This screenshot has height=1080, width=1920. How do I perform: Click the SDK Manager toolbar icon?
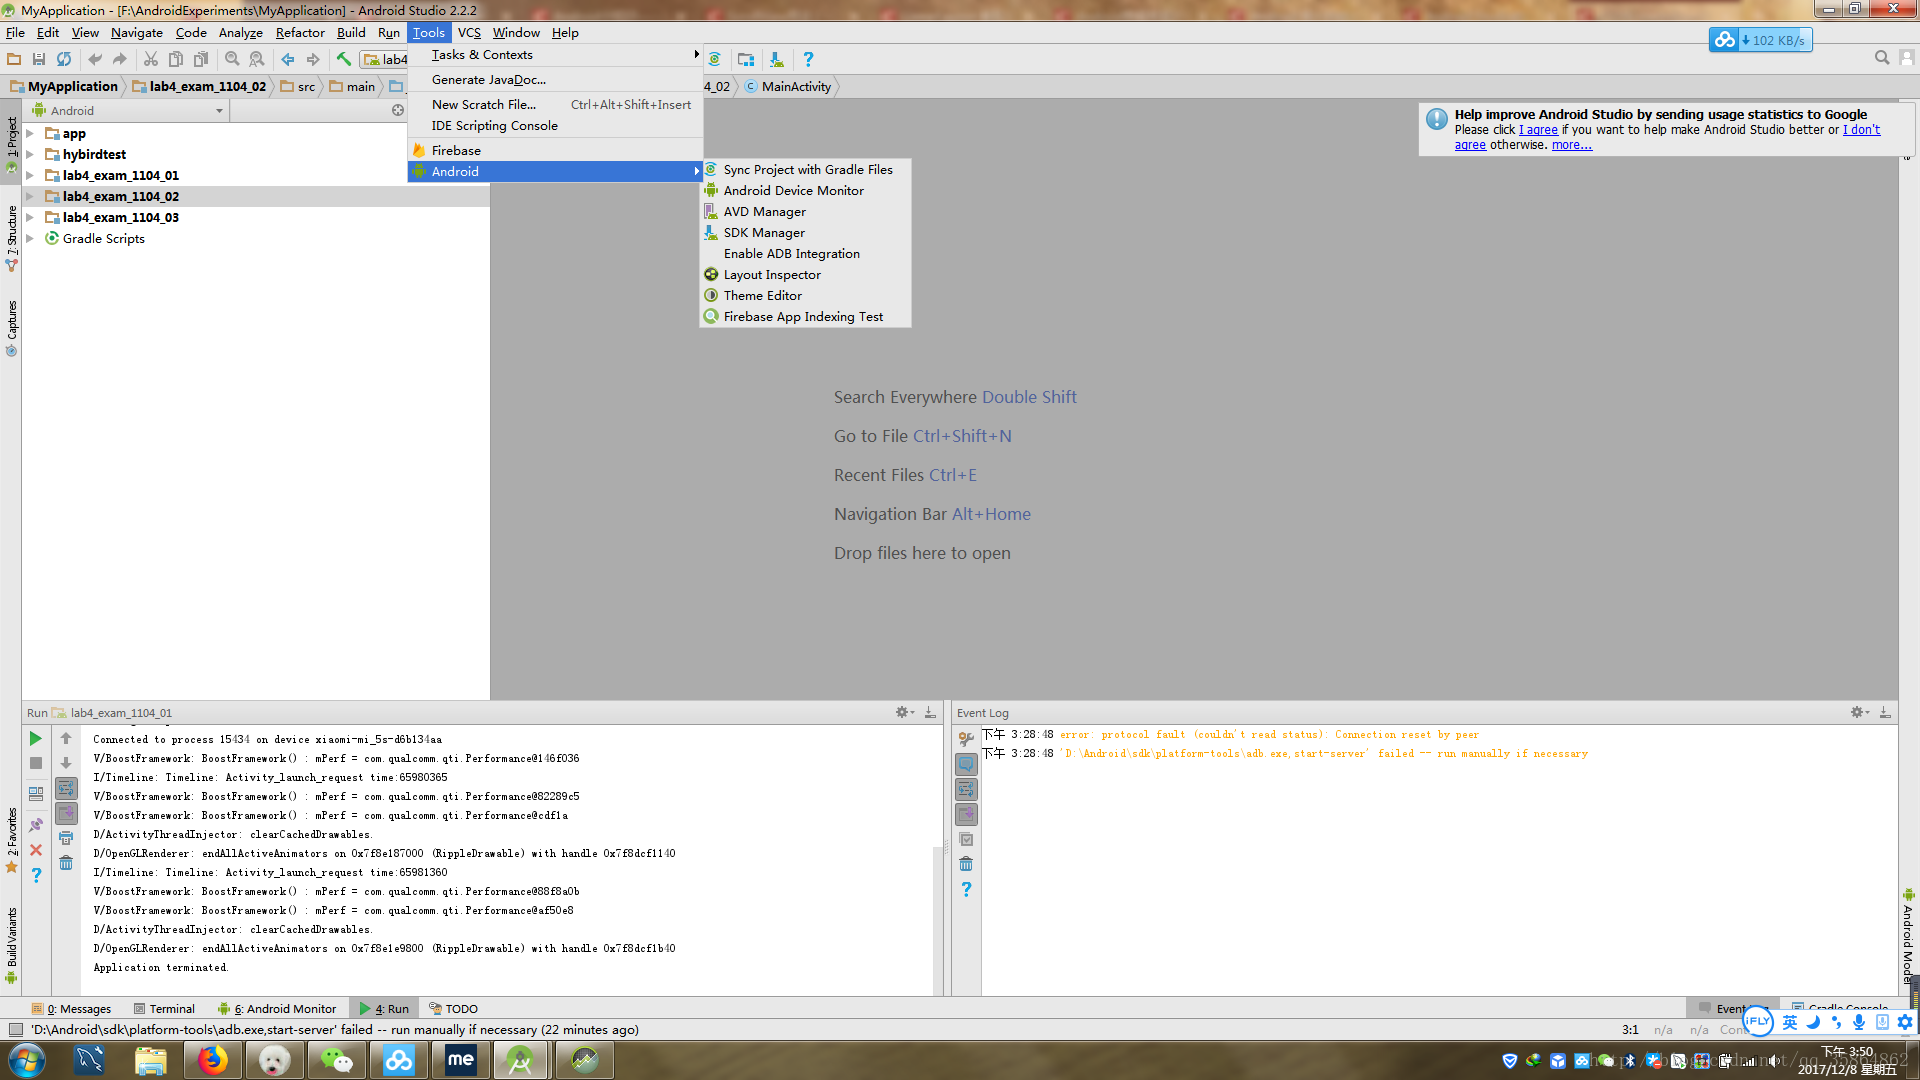tap(777, 59)
